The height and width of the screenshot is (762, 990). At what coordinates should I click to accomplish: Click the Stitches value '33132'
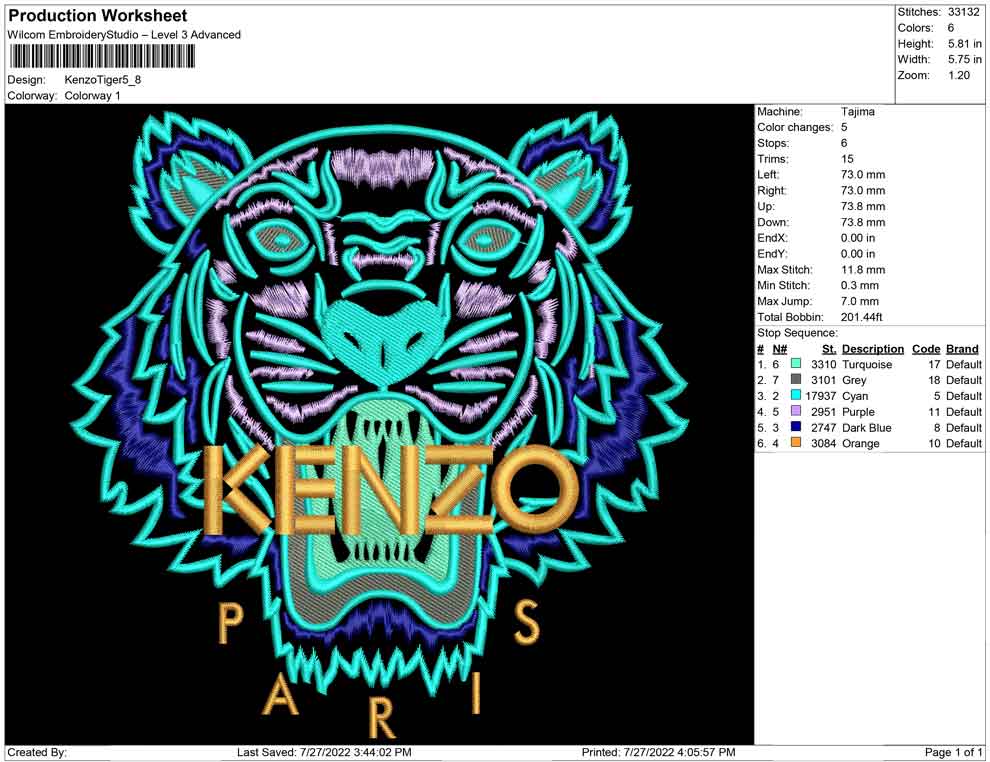[x=964, y=12]
